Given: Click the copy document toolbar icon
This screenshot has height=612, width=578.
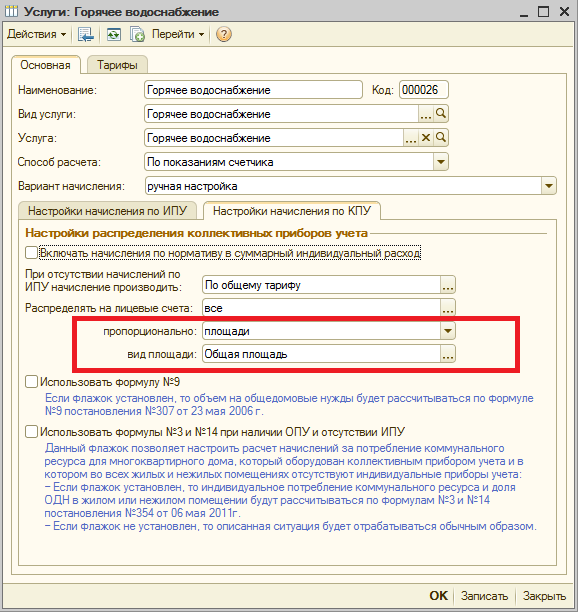Looking at the screenshot, I should pyautogui.click(x=137, y=34).
